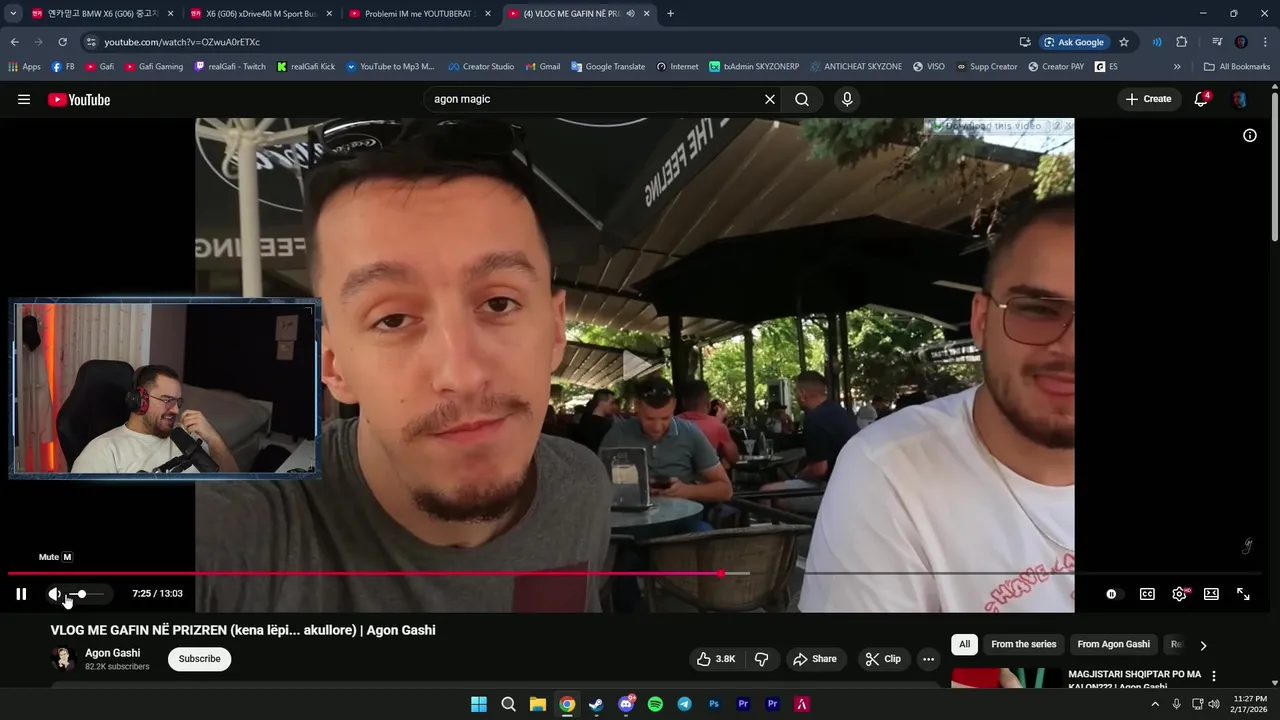Screen dimensions: 1280x720
Task: Select 'From Agon Gashi' chip
Action: click(x=1113, y=645)
